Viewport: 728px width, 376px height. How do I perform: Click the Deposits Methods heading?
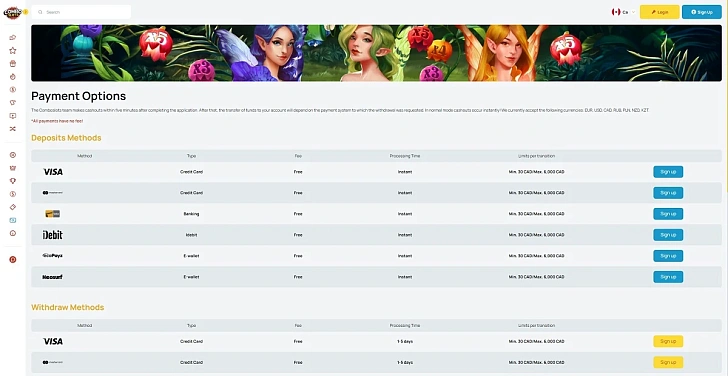pyautogui.click(x=66, y=138)
